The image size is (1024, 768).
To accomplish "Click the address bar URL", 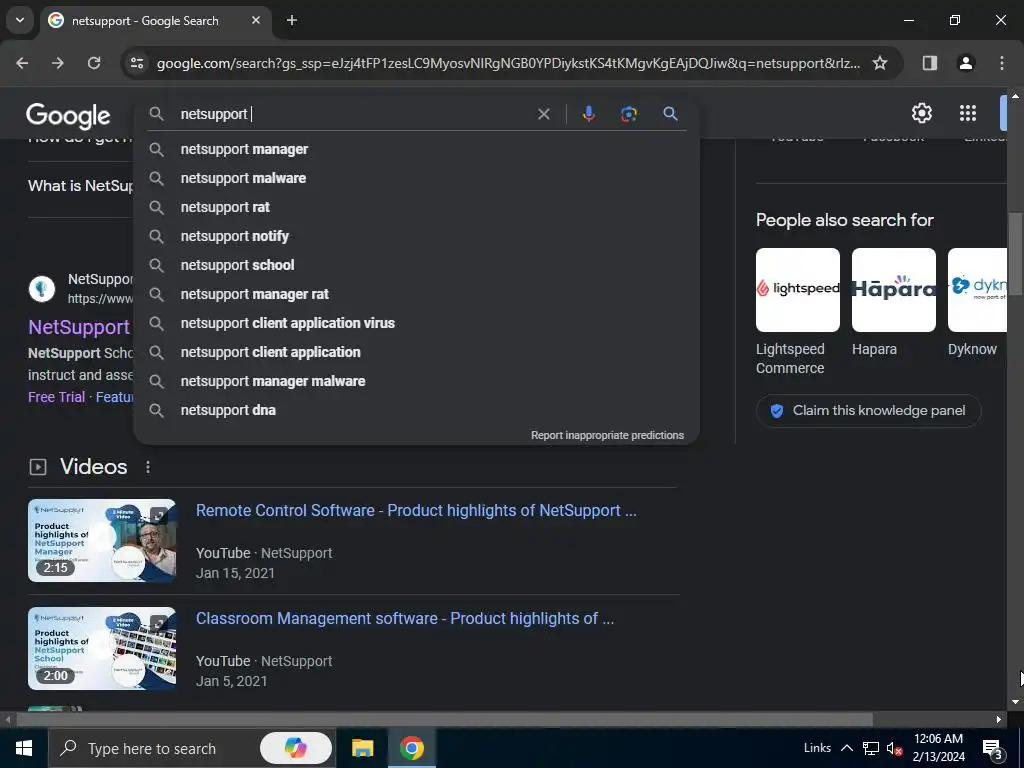I will (x=508, y=63).
